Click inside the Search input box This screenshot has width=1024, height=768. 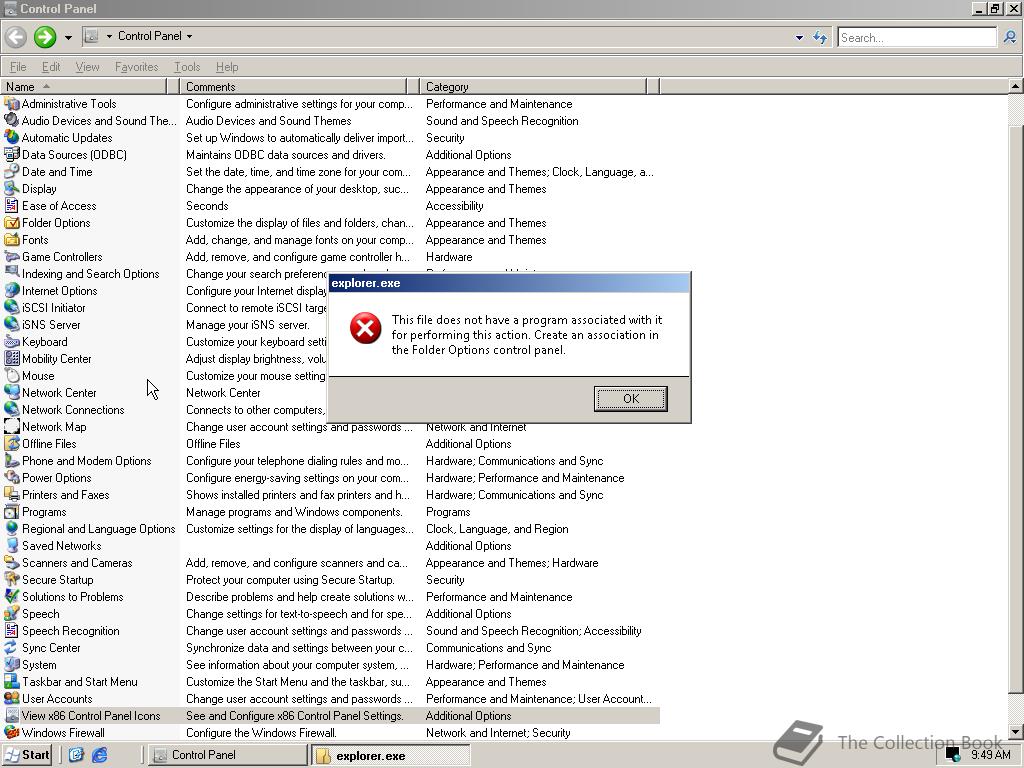[917, 37]
